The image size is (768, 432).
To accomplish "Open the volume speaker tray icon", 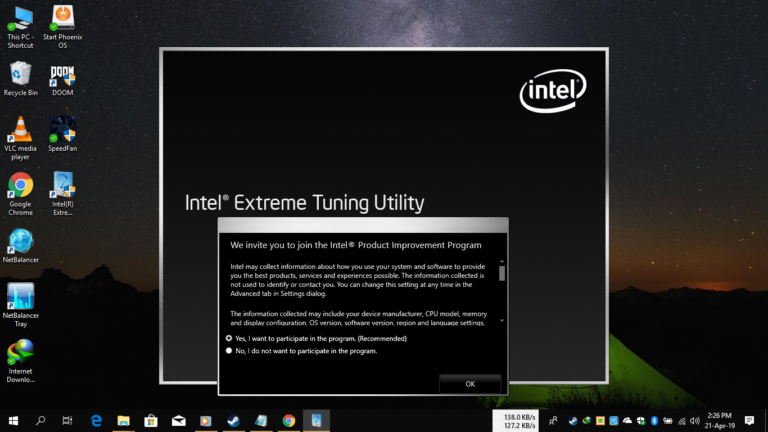I will click(x=695, y=421).
